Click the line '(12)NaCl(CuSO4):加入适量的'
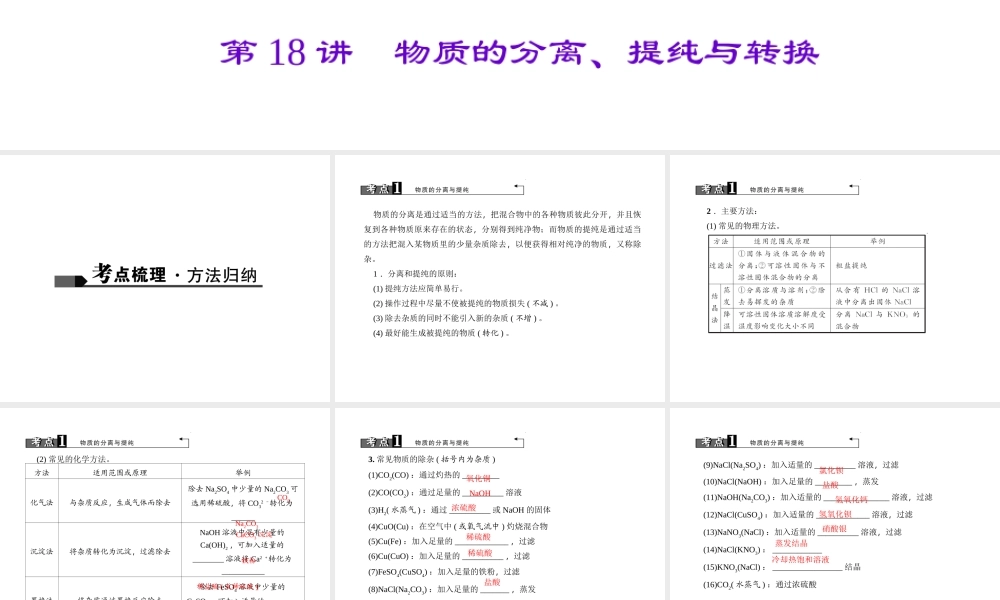Image resolution: width=1000 pixels, height=600 pixels. pos(808,514)
